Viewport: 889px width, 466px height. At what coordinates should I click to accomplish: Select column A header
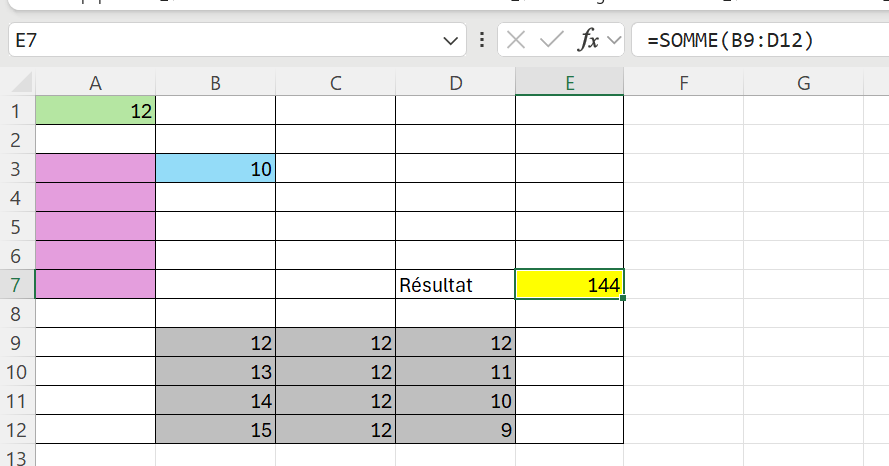[95, 84]
